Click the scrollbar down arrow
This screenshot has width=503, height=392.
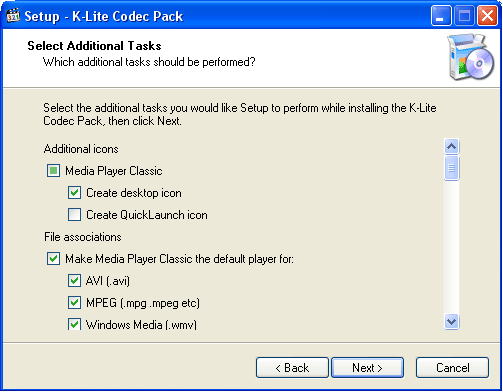(452, 322)
